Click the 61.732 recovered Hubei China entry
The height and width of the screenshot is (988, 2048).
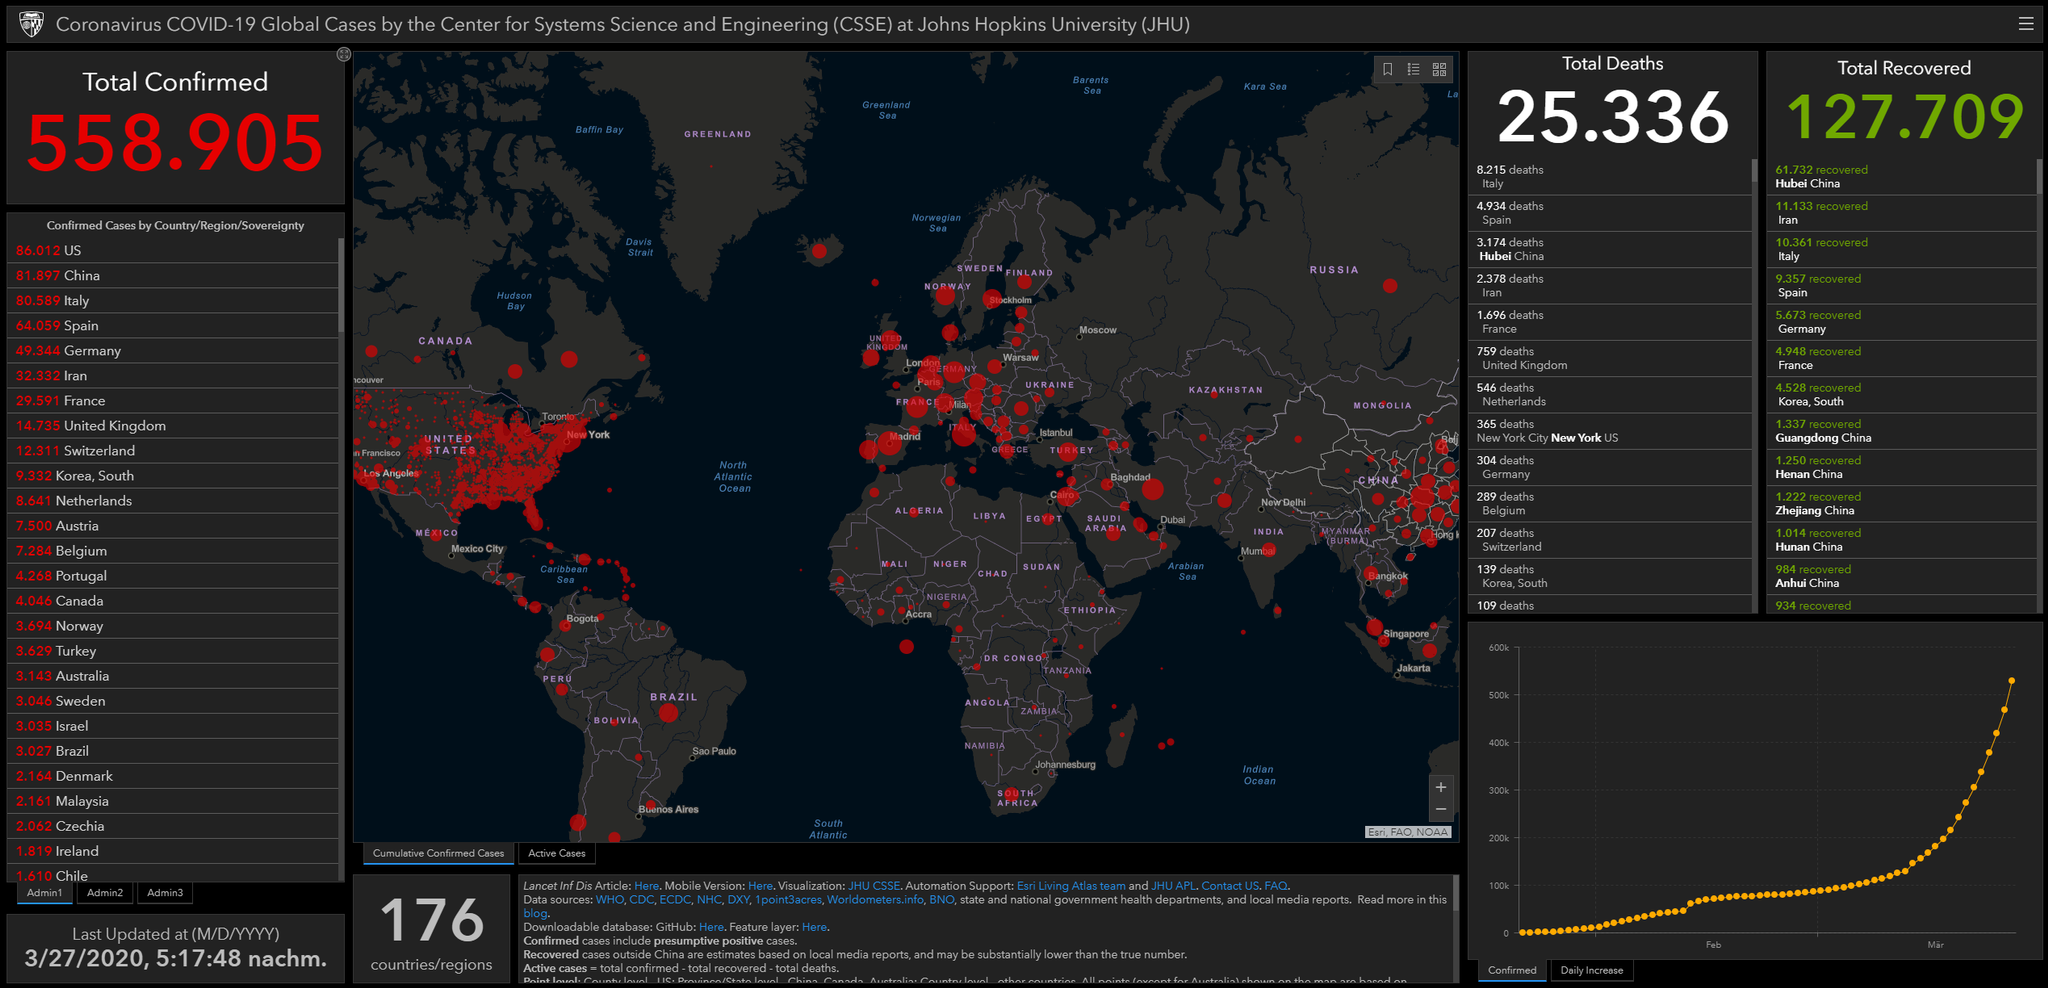(1903, 176)
